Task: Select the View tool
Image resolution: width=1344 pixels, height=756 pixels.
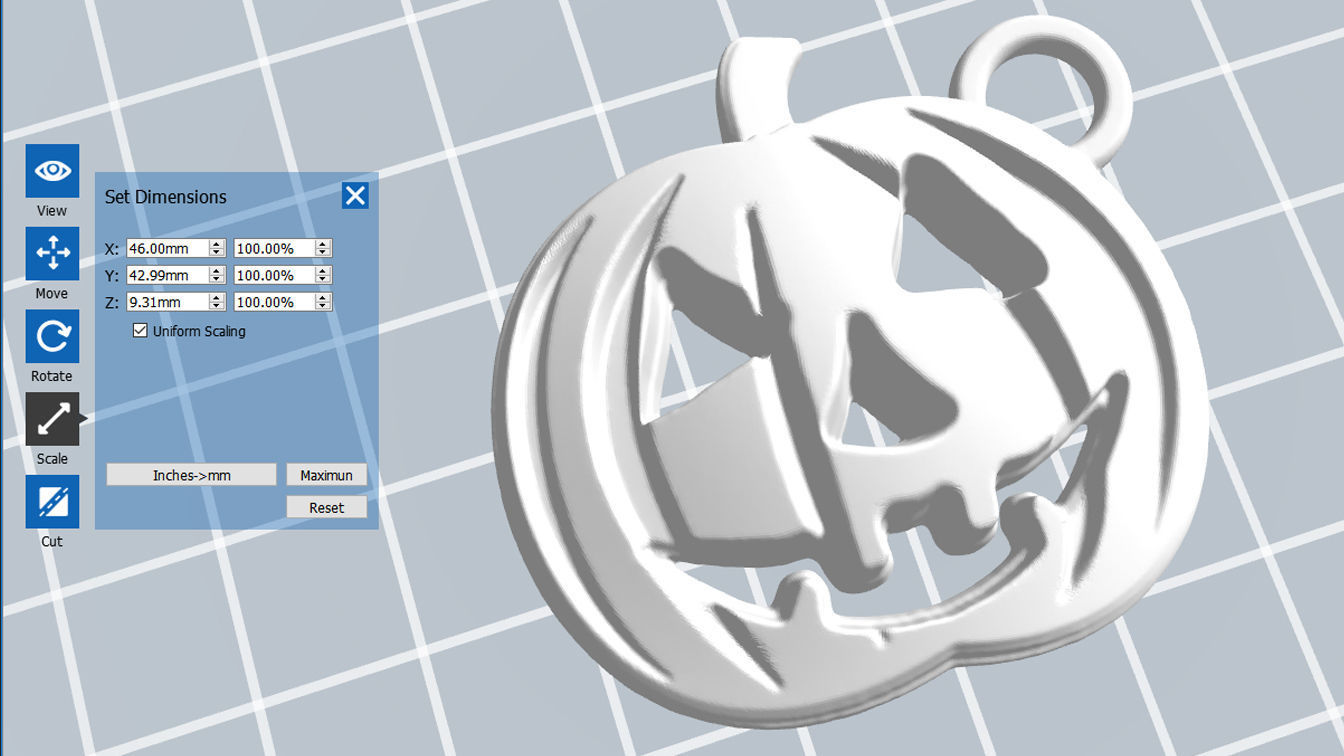Action: click(x=51, y=171)
